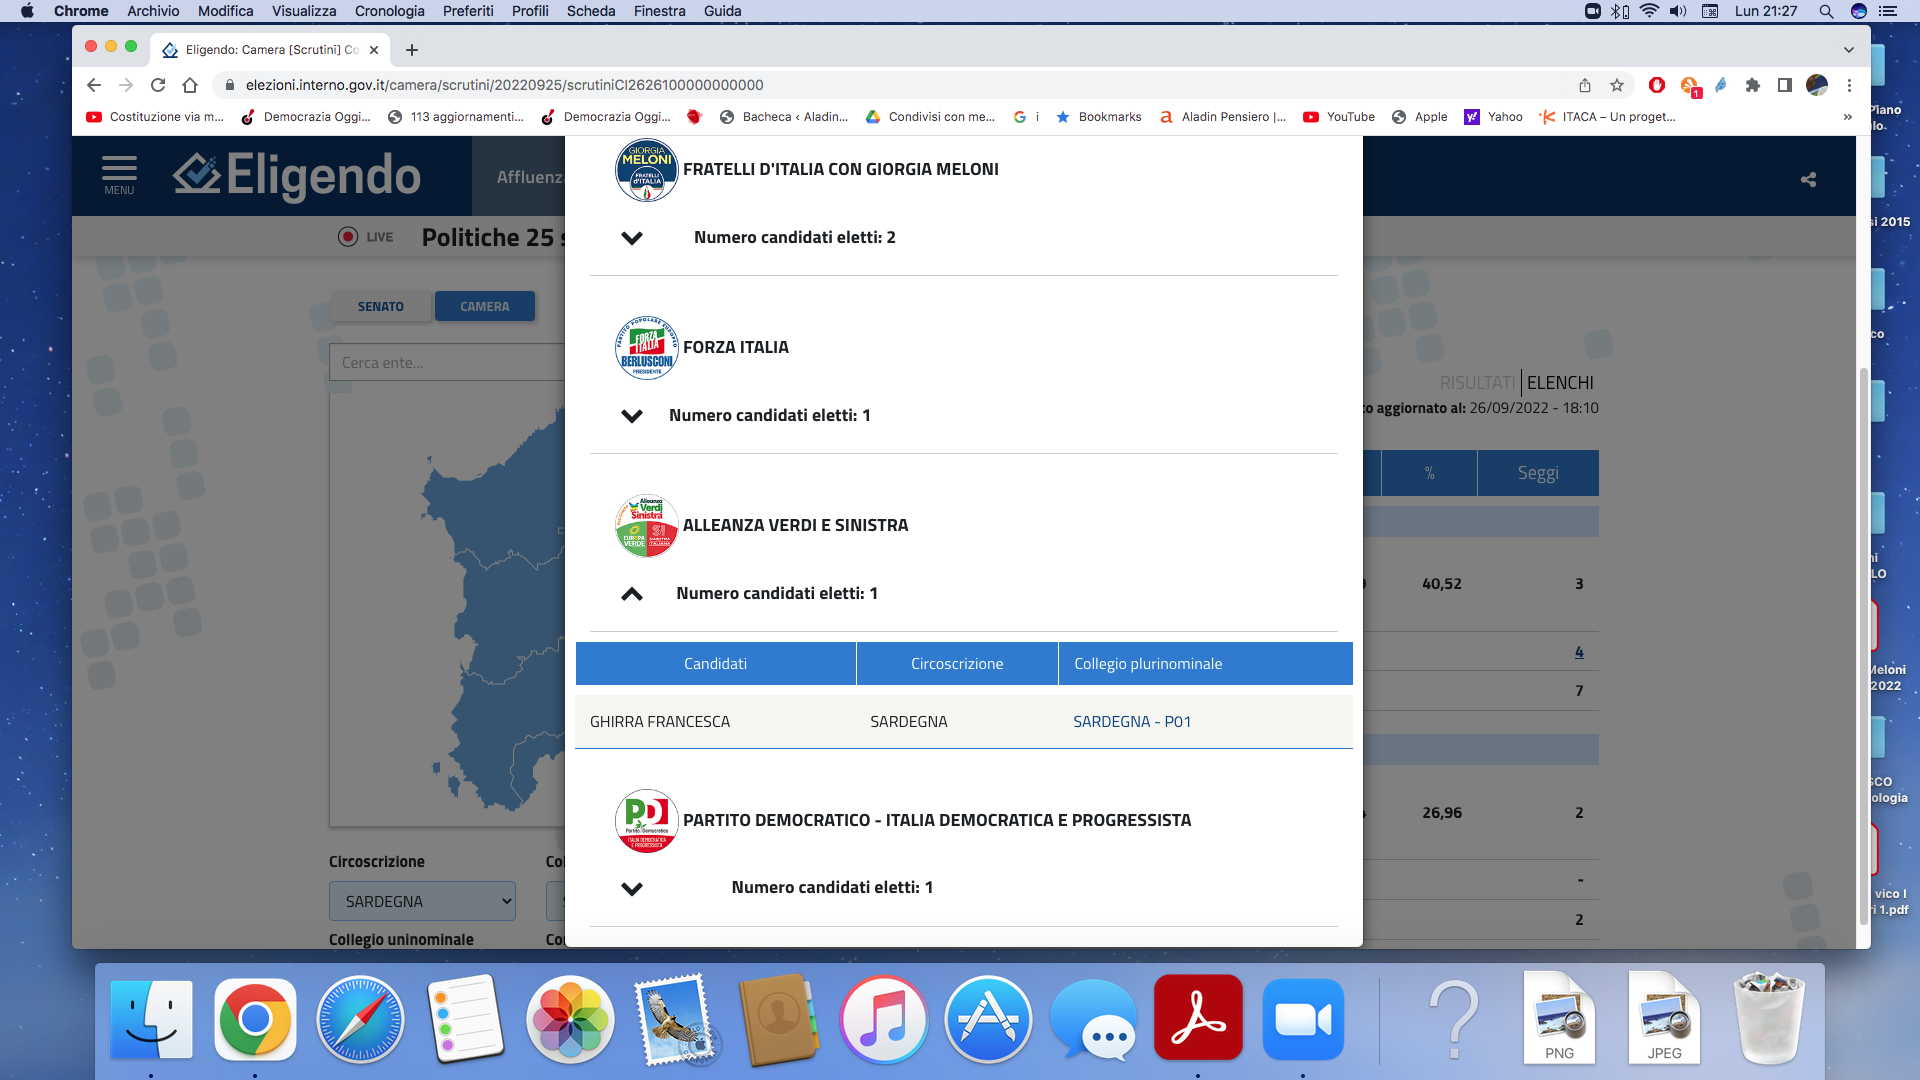
Task: Switch to SENATO tab
Action: (x=381, y=307)
